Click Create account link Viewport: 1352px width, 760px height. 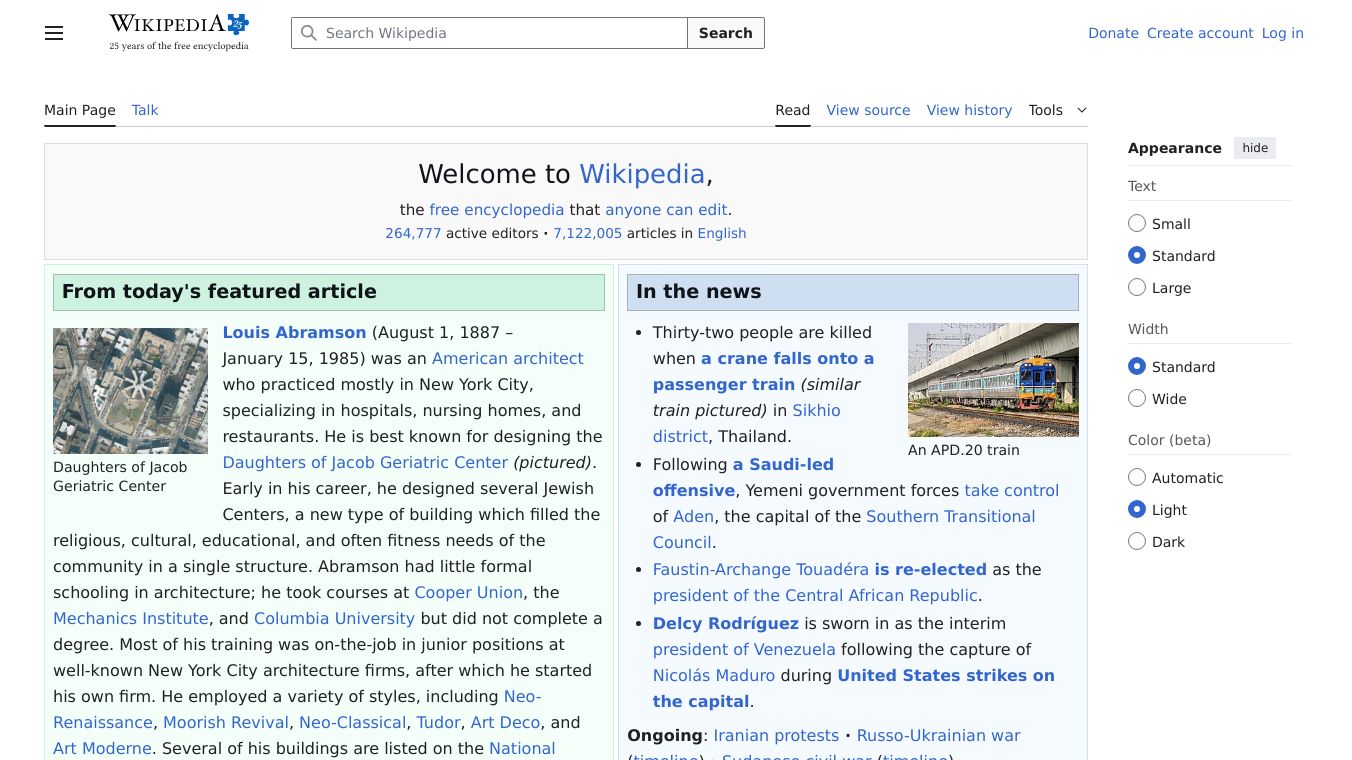coord(1200,33)
